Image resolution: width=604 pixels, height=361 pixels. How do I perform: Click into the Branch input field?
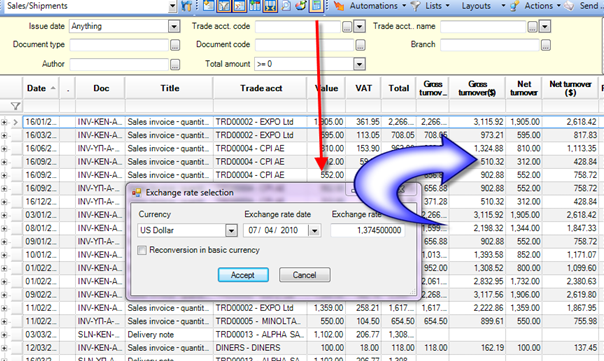(x=490, y=45)
